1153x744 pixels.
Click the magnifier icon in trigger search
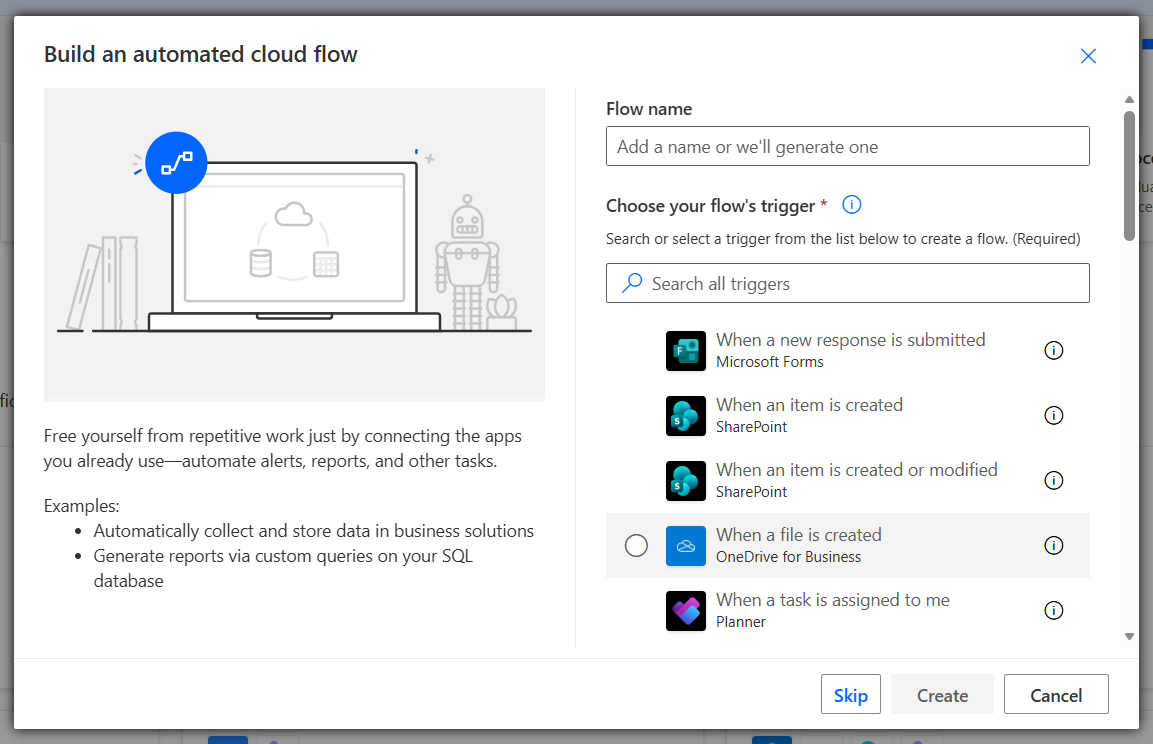click(632, 283)
